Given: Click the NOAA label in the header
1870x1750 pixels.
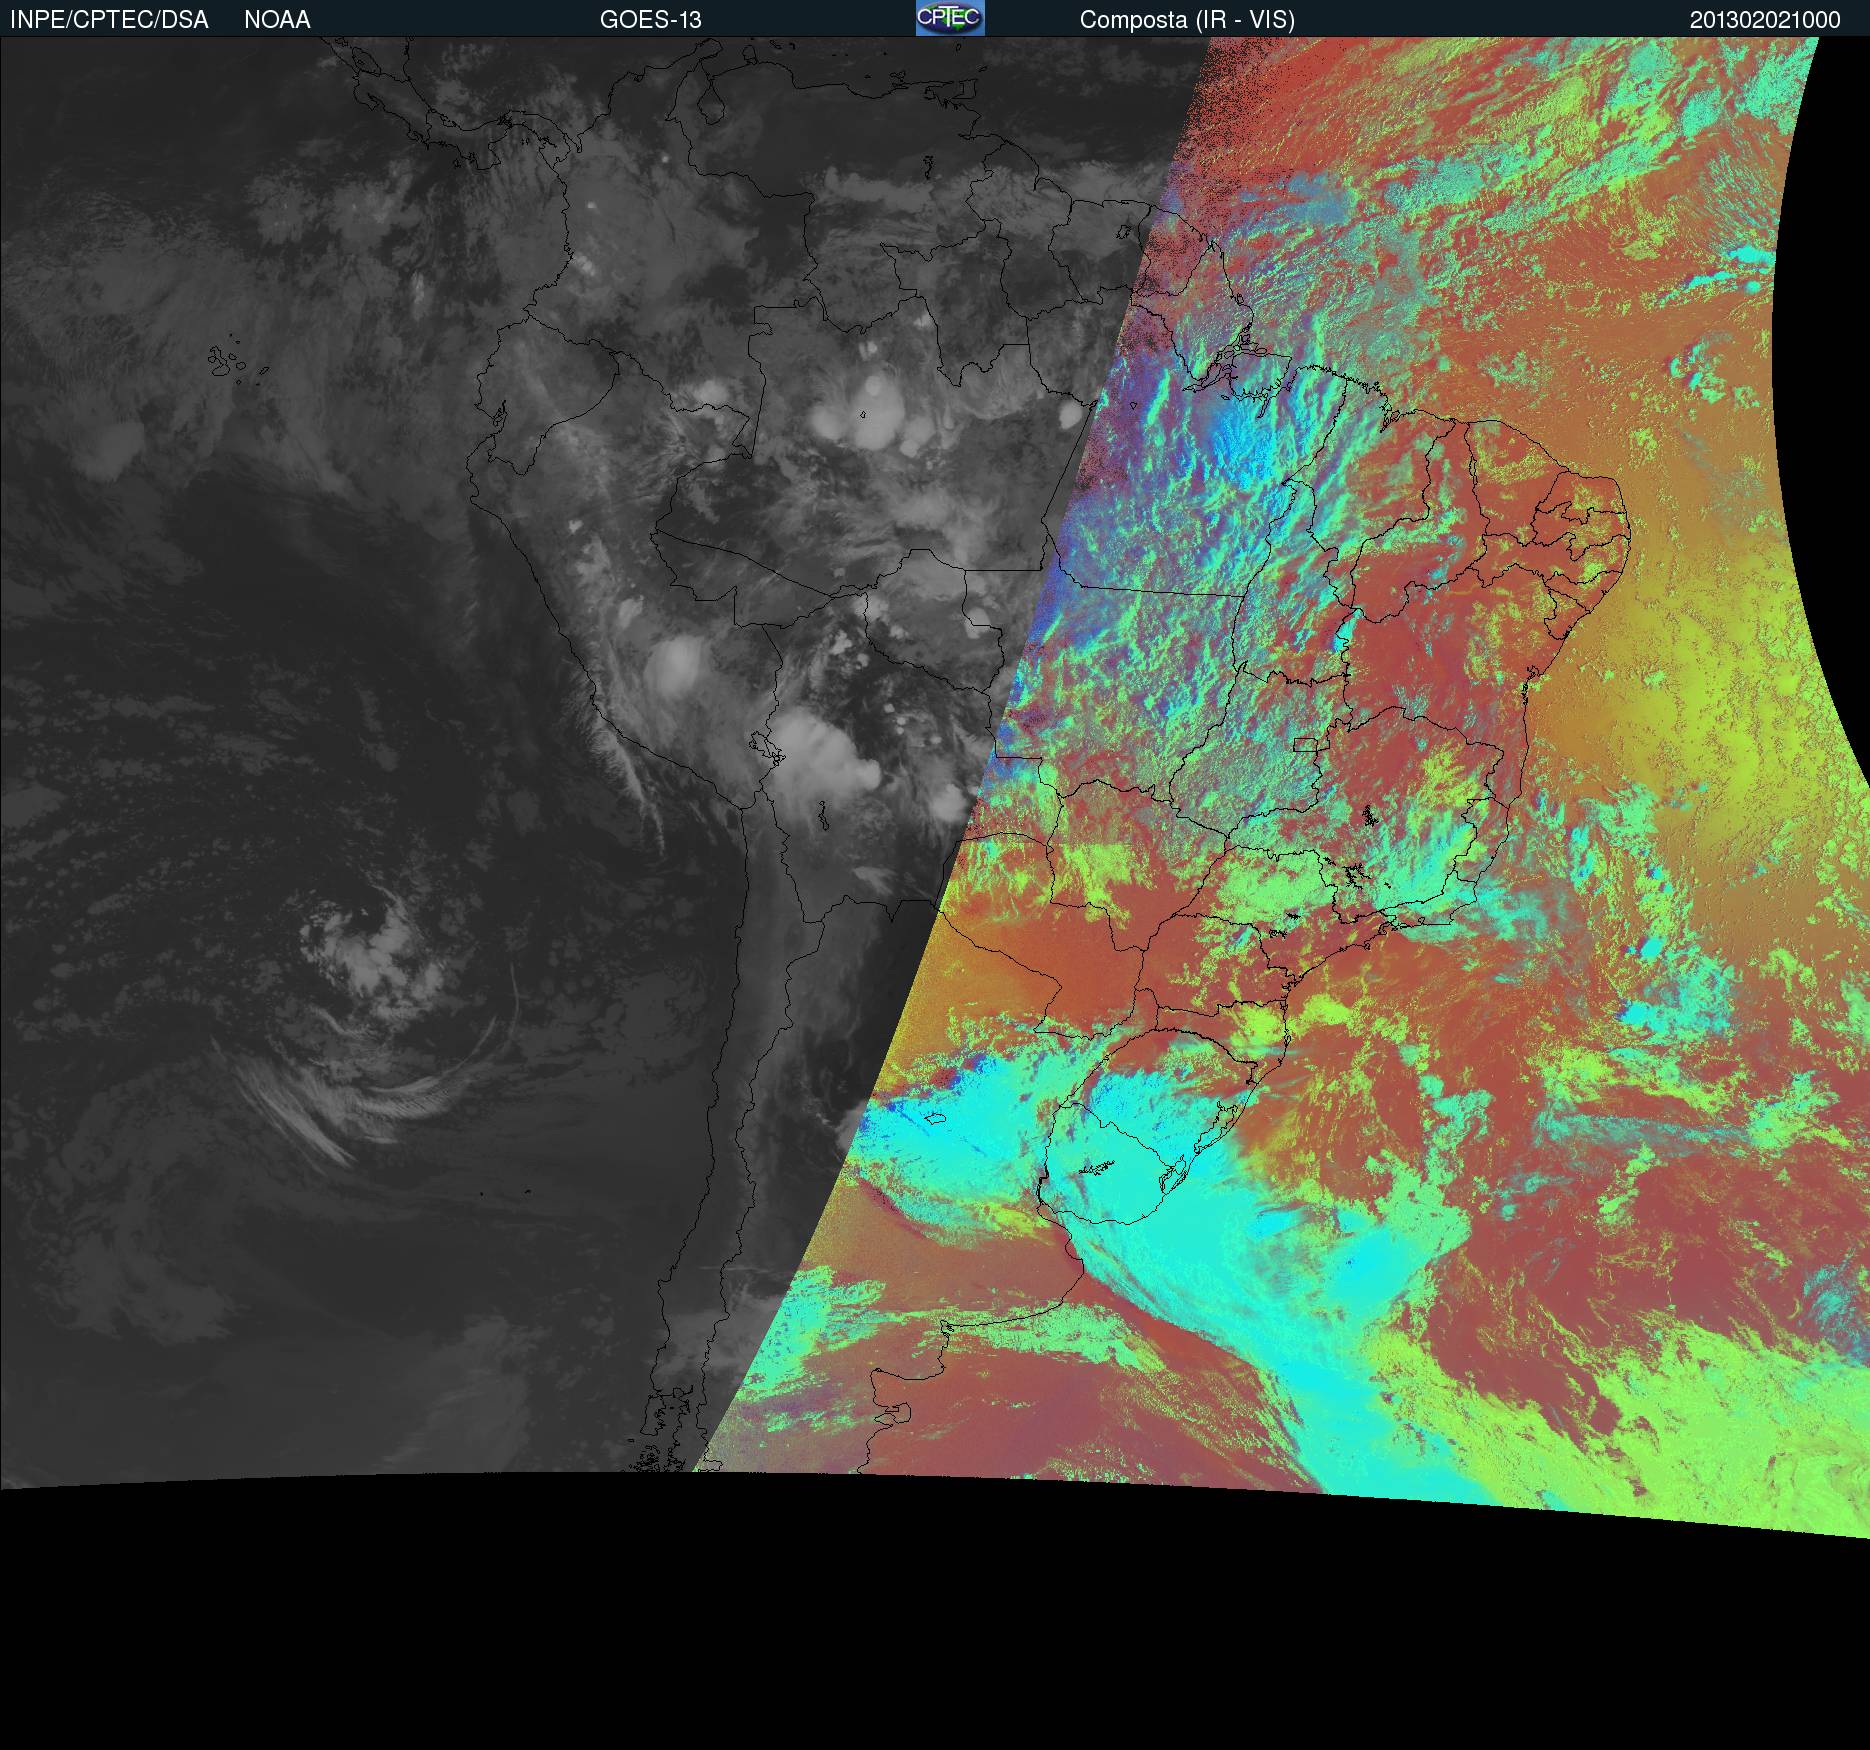Looking at the screenshot, I should 277,20.
